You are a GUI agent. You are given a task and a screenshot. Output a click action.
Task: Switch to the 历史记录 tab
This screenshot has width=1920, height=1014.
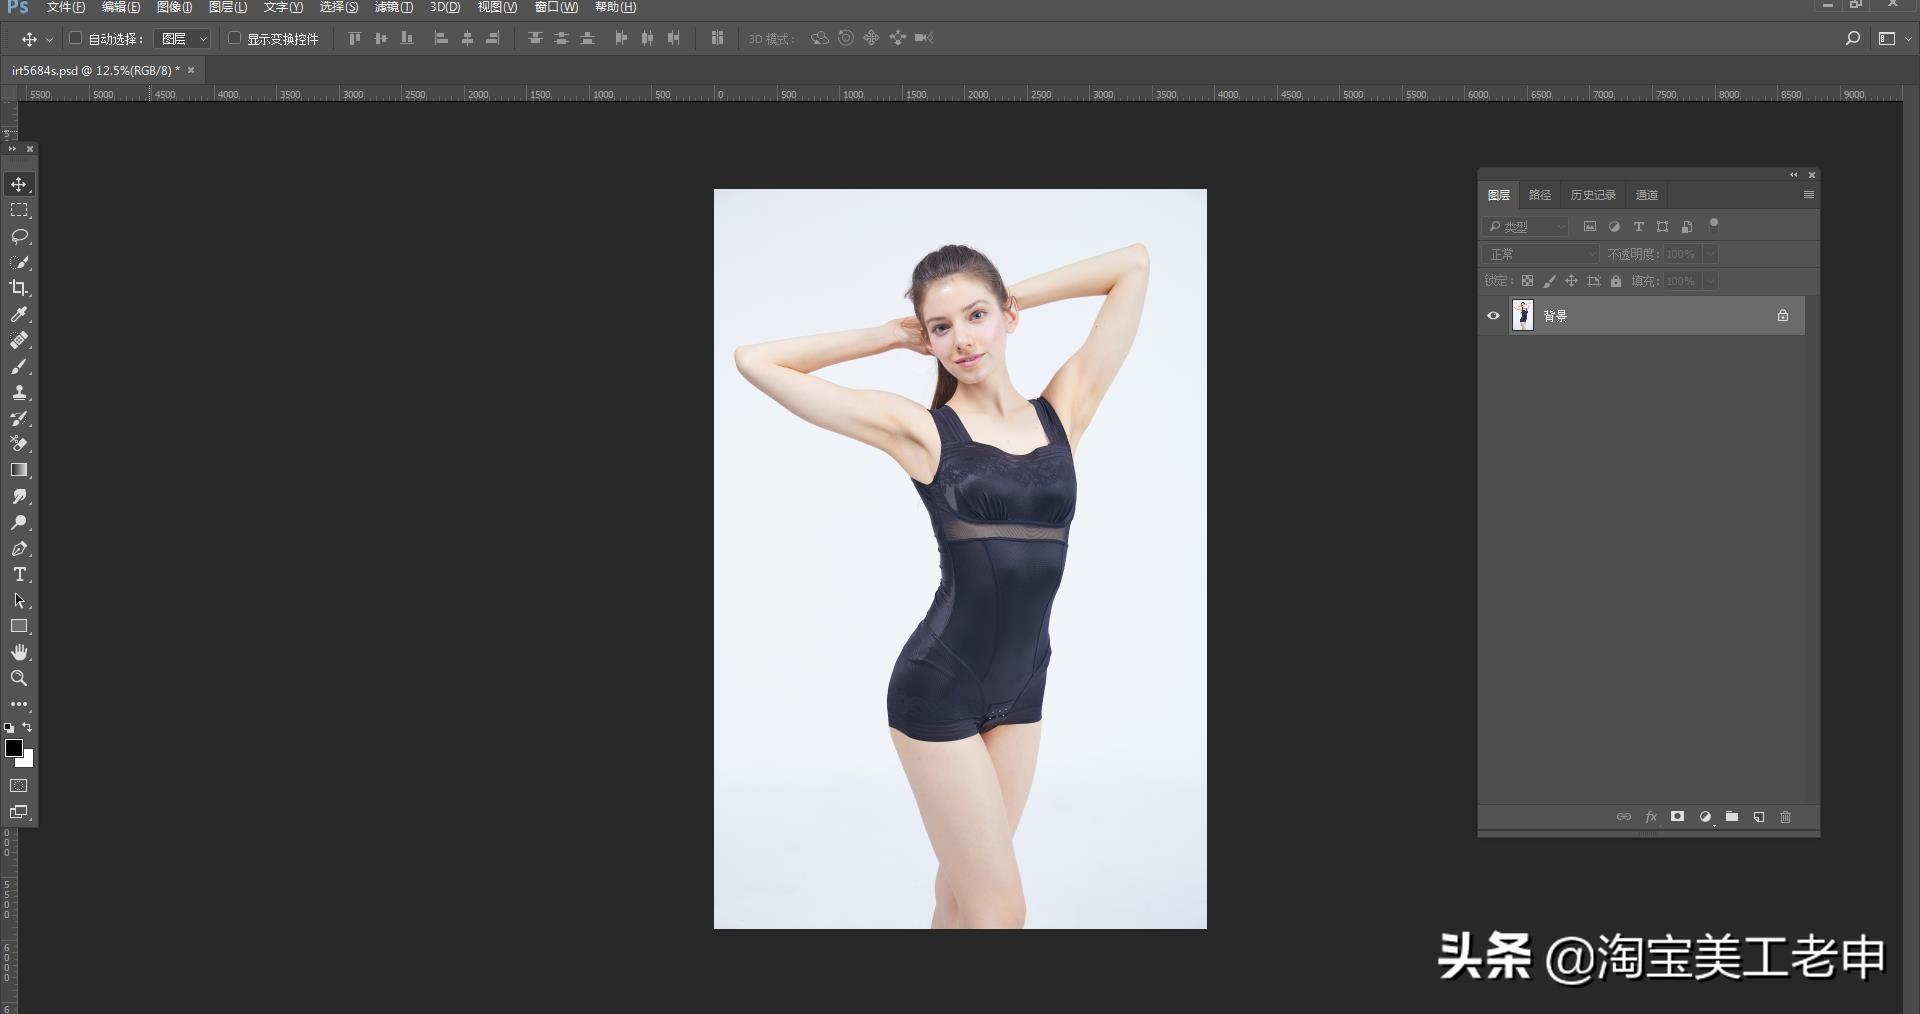coord(1593,195)
